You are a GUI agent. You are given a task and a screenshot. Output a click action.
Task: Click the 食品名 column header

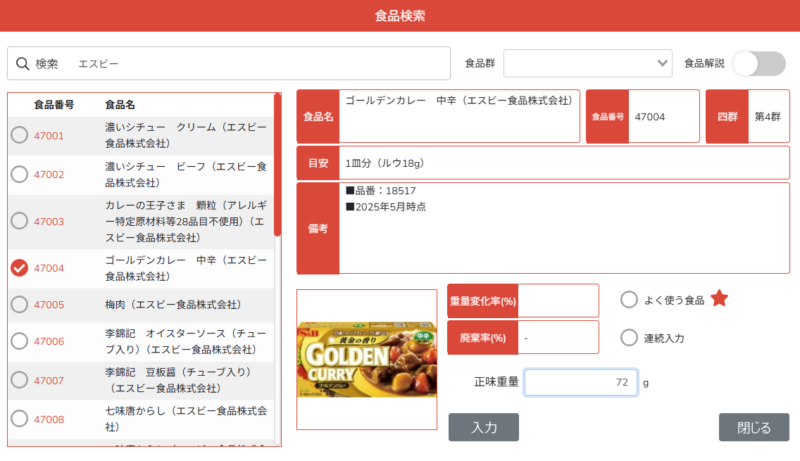point(120,105)
